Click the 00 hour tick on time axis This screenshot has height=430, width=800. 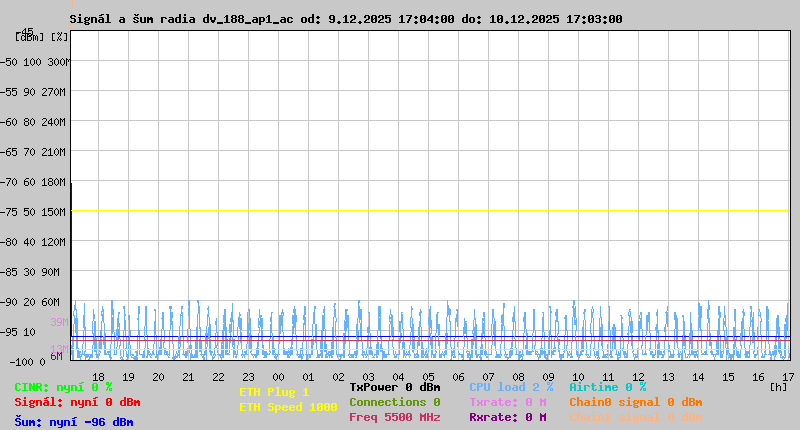click(x=278, y=377)
